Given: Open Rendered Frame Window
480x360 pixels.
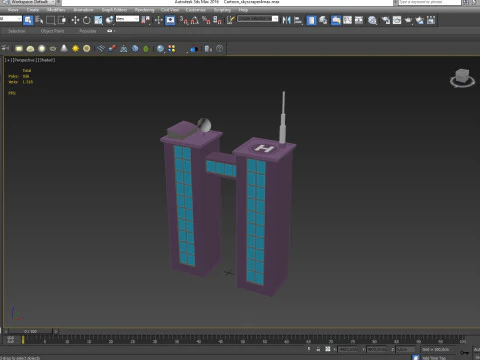Looking at the screenshot, I should (x=397, y=20).
